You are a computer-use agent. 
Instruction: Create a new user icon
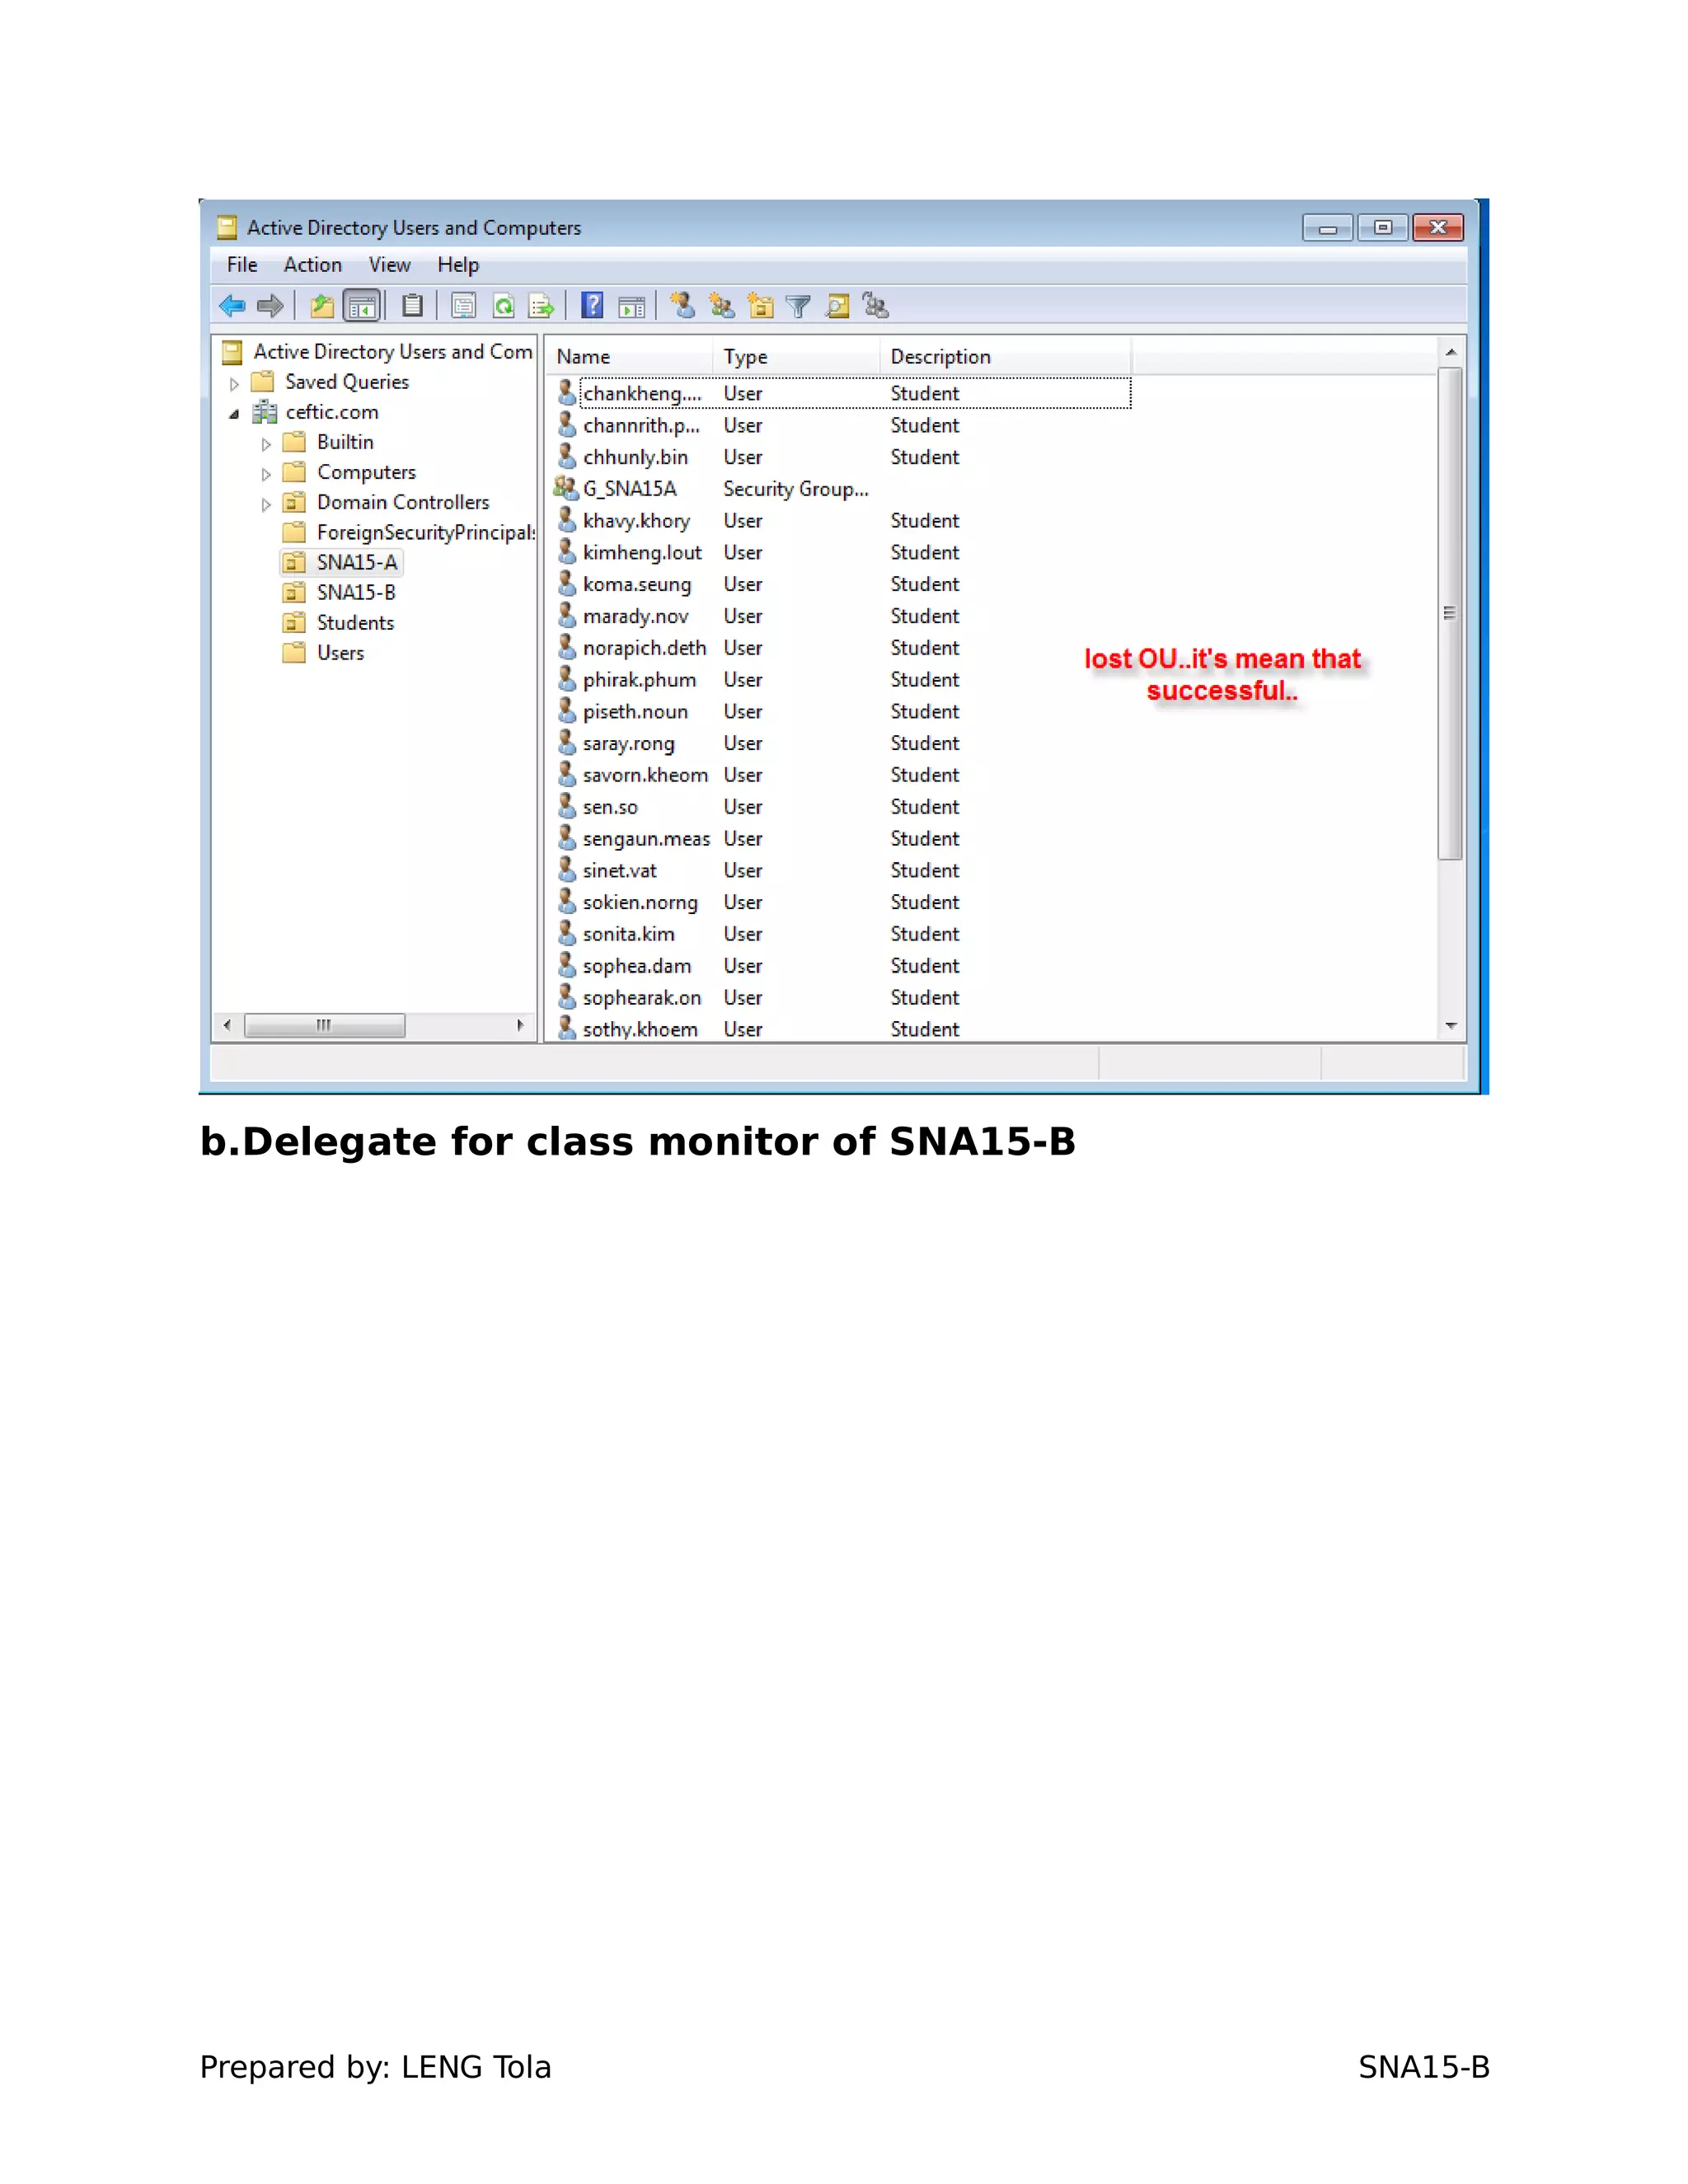pyautogui.click(x=683, y=305)
